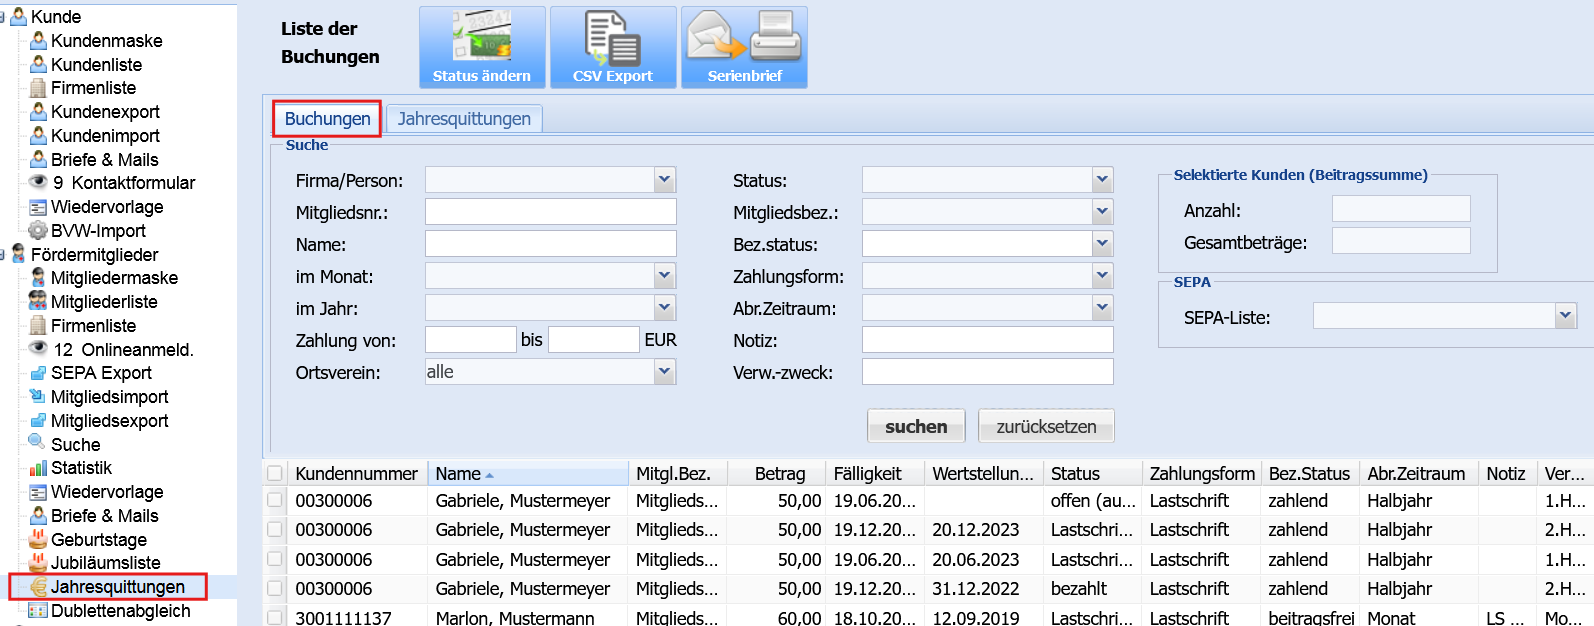
Task: Sort by the Fälligkeit column header
Action: 875,473
